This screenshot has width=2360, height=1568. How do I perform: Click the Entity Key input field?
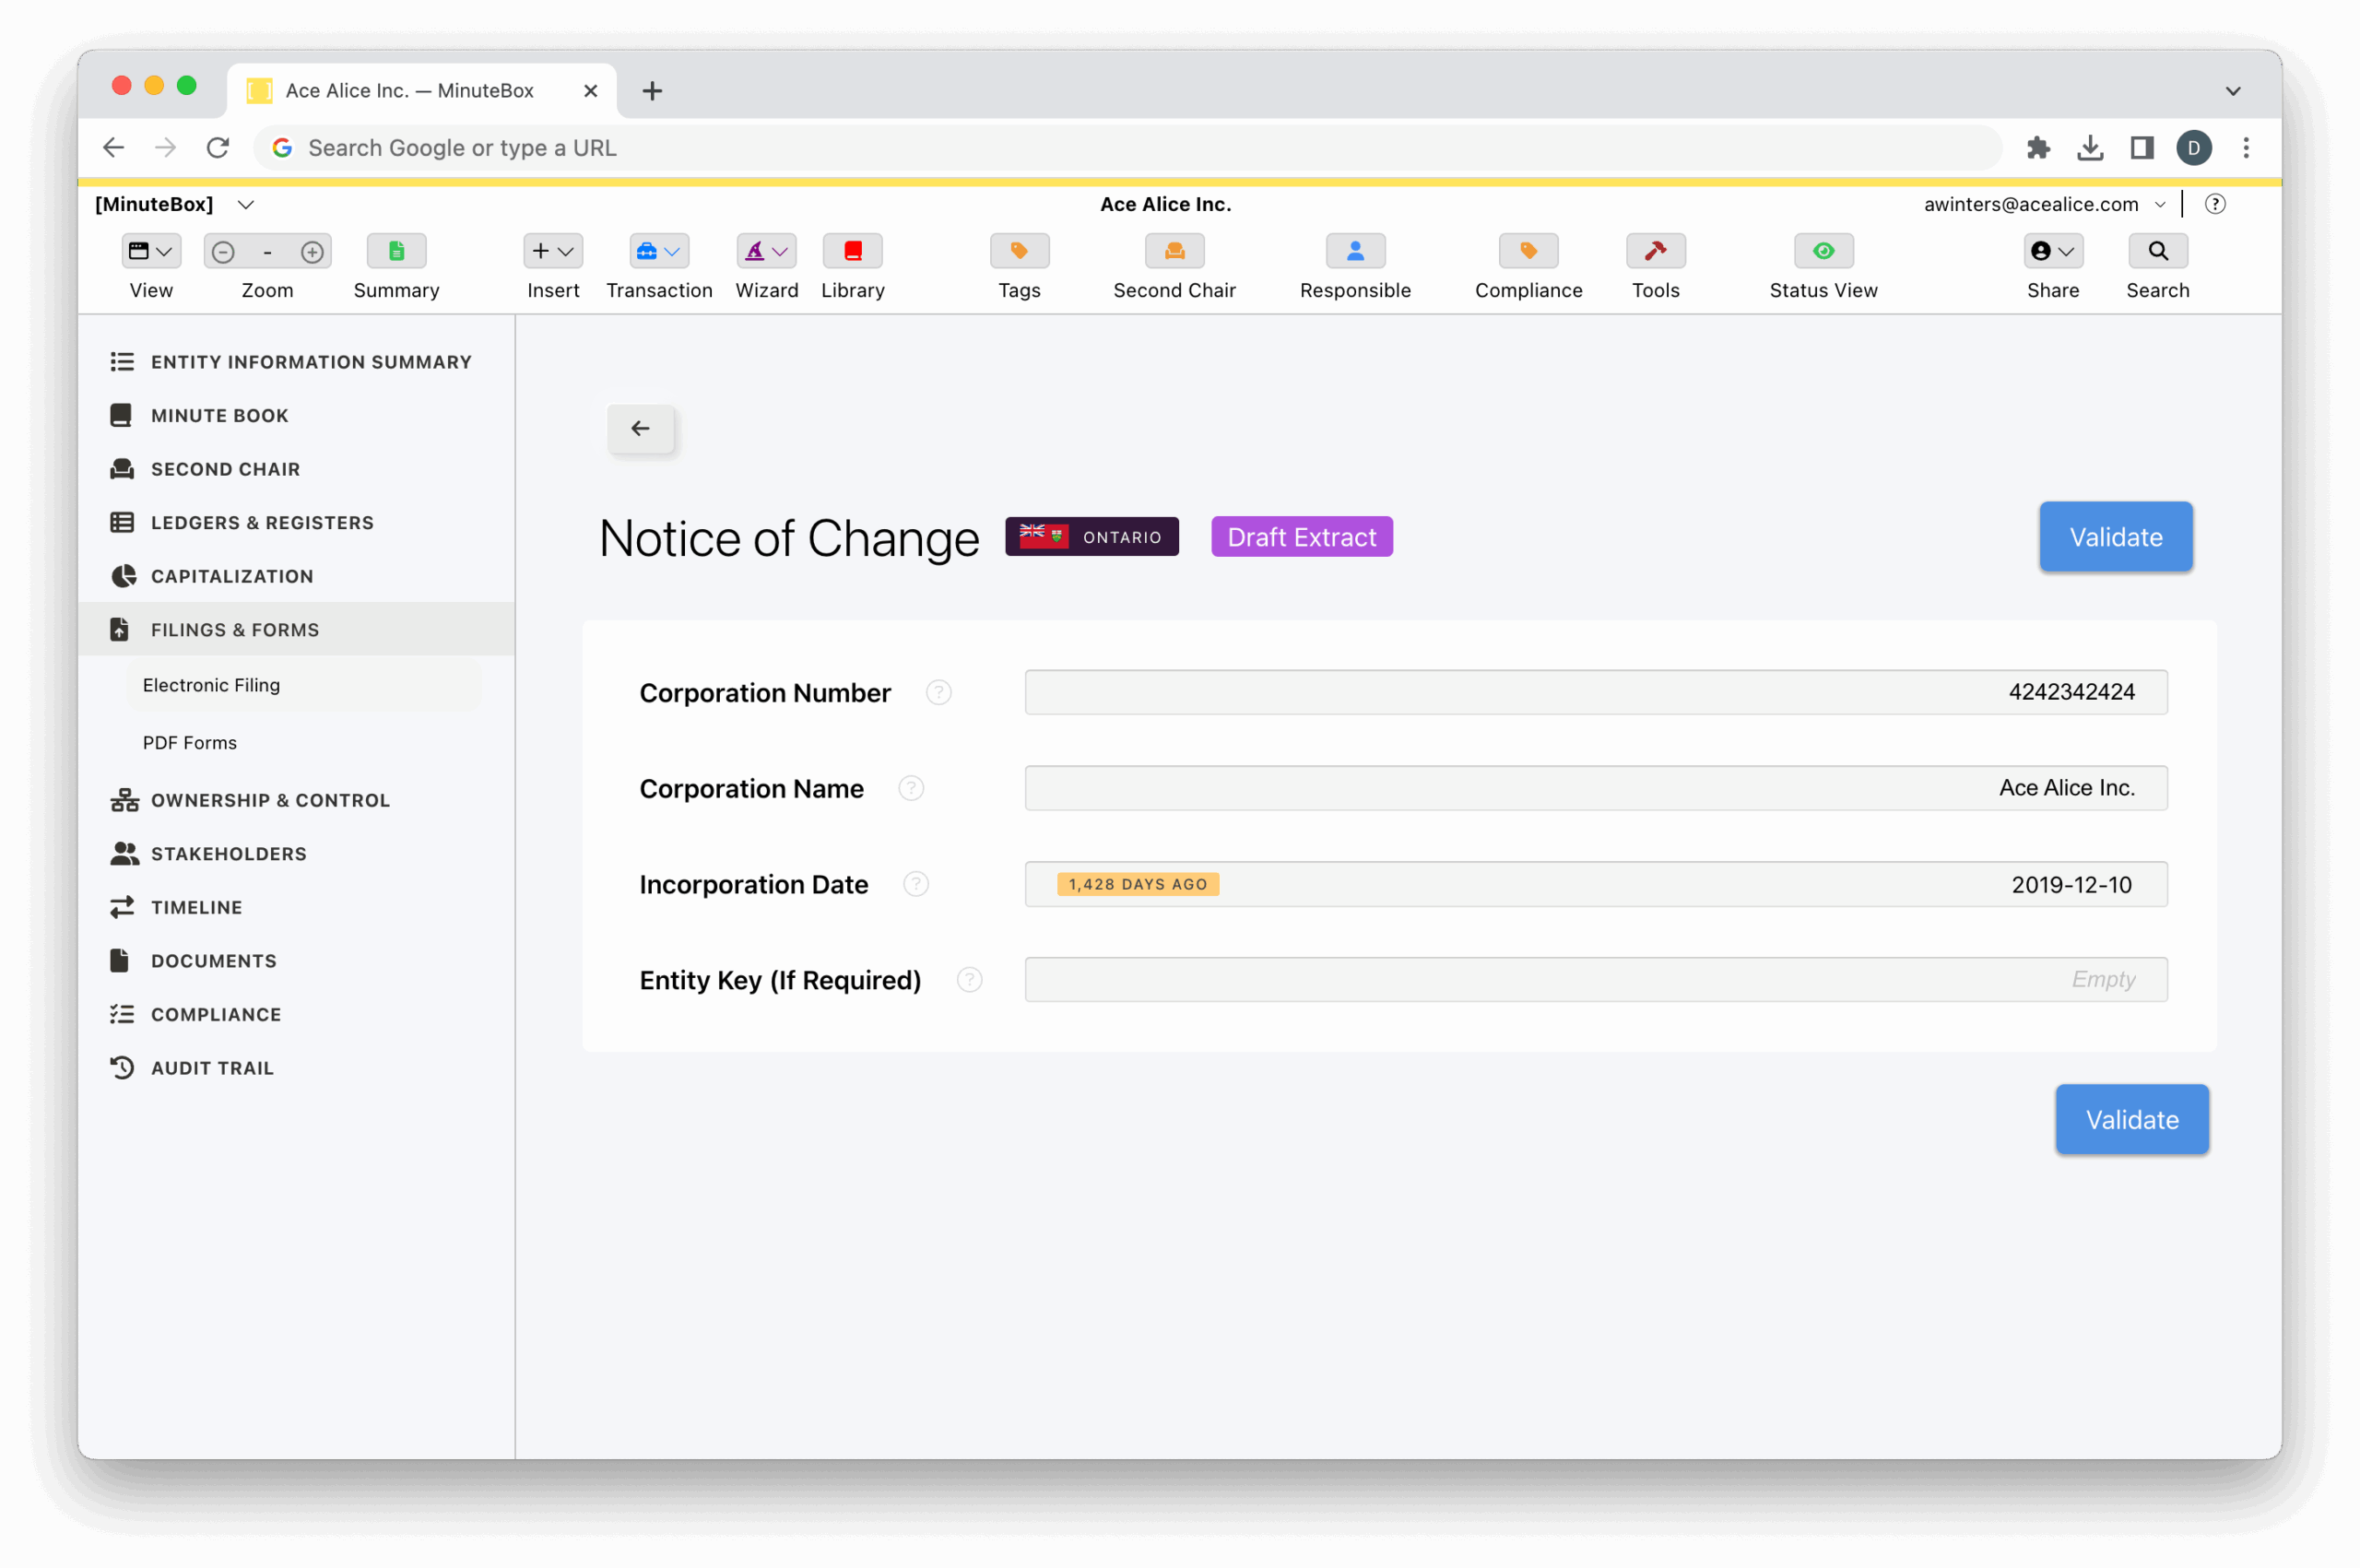click(x=1595, y=979)
